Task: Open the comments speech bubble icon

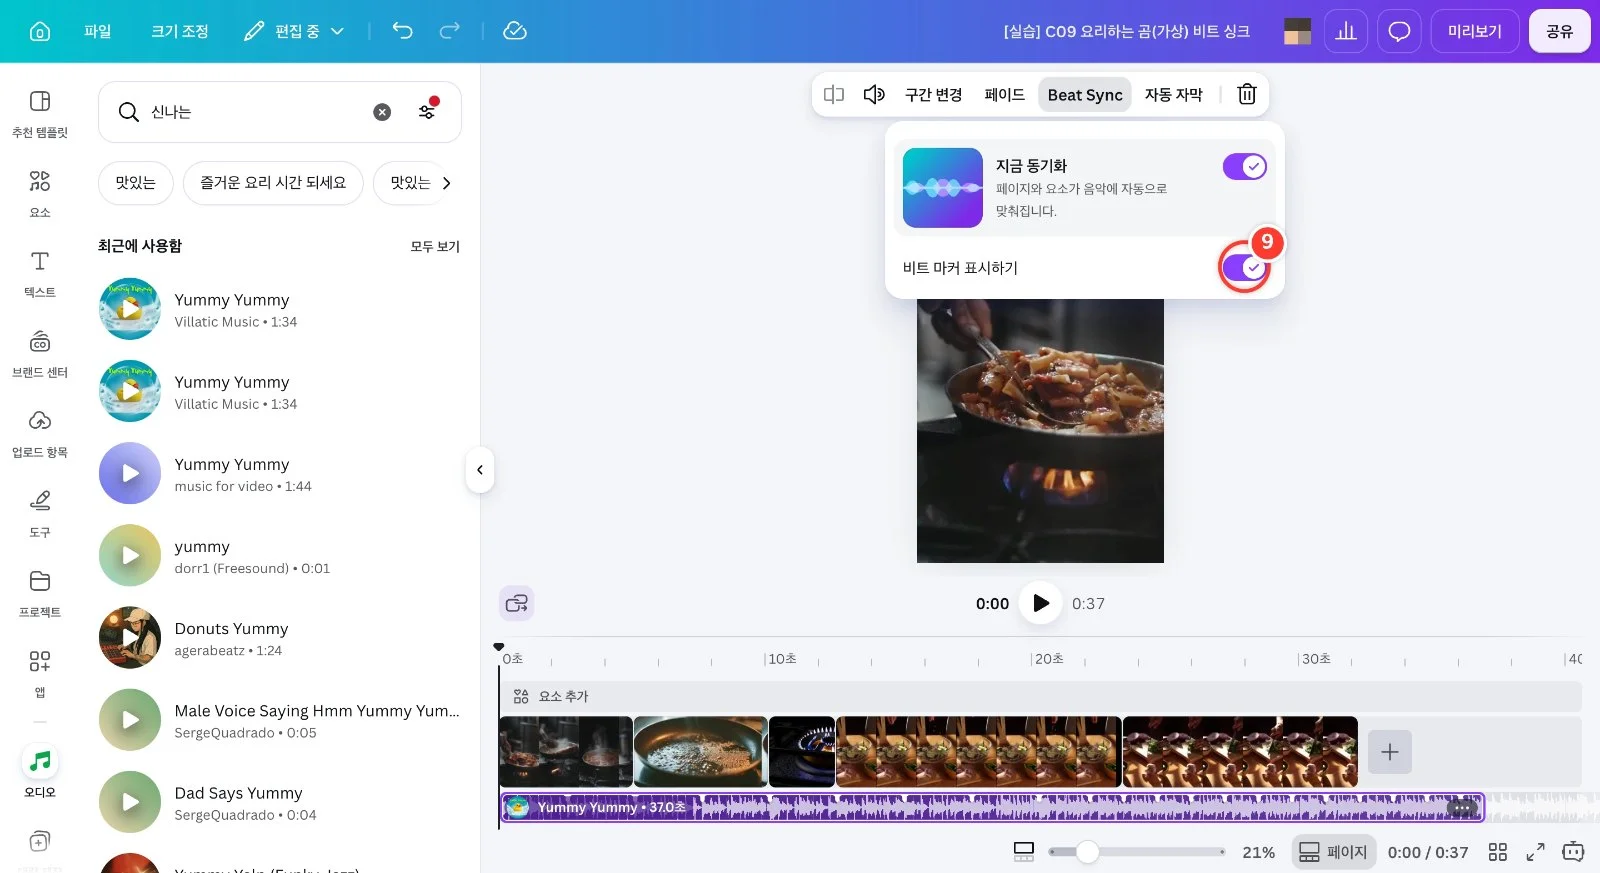Action: [x=1399, y=31]
